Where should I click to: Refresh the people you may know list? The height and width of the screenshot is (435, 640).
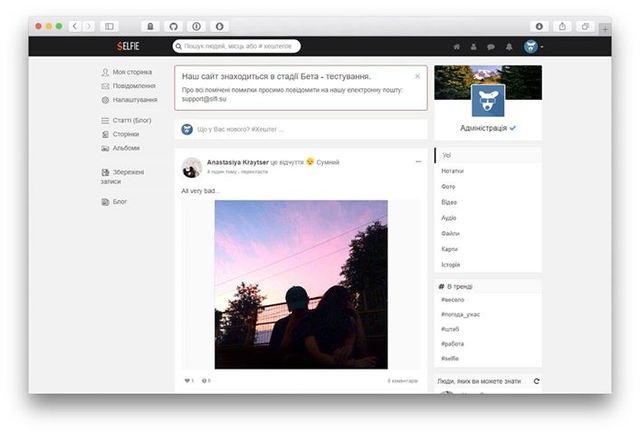tap(536, 381)
